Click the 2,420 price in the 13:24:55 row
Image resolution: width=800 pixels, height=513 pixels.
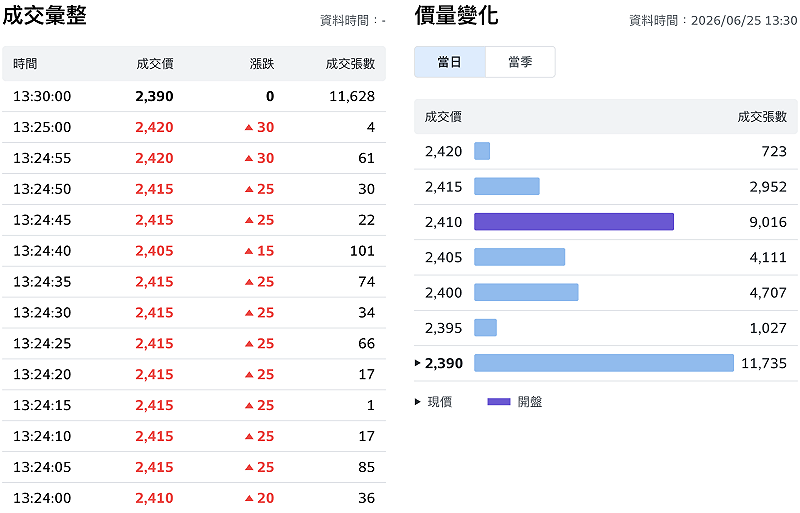pyautogui.click(x=154, y=158)
